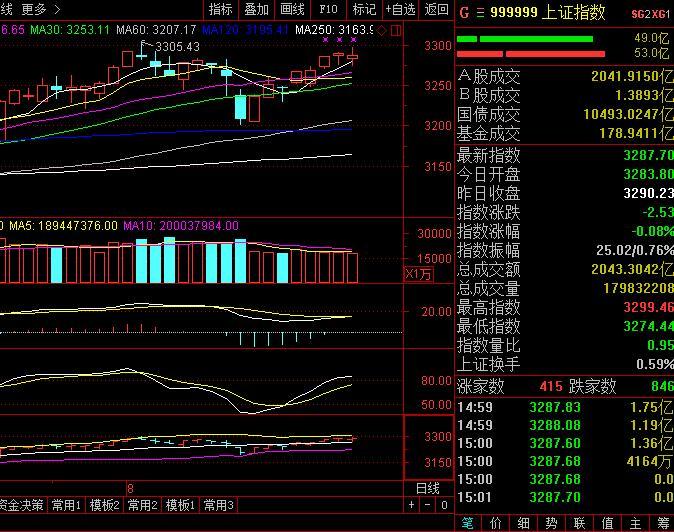Open the 筹 chip distribution tab
The width and height of the screenshot is (674, 532).
pyautogui.click(x=662, y=523)
